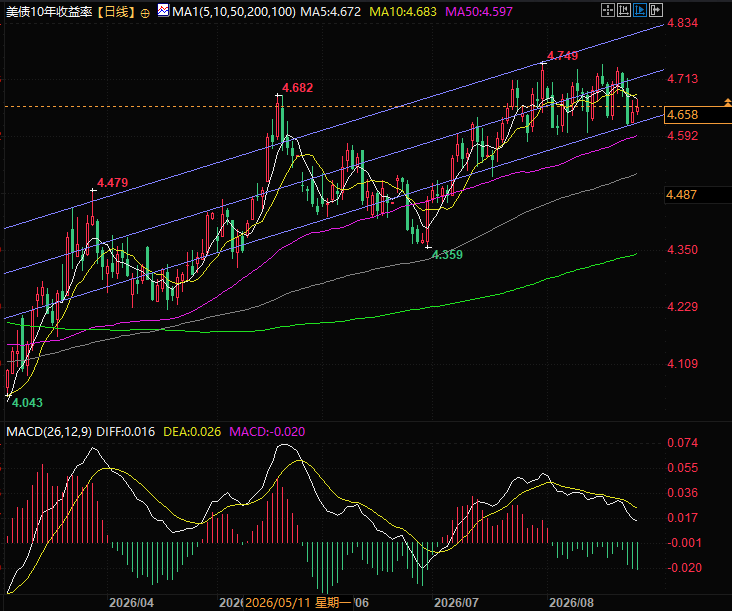Click the 4.109 price axis label
This screenshot has width=732, height=611.
pos(683,364)
